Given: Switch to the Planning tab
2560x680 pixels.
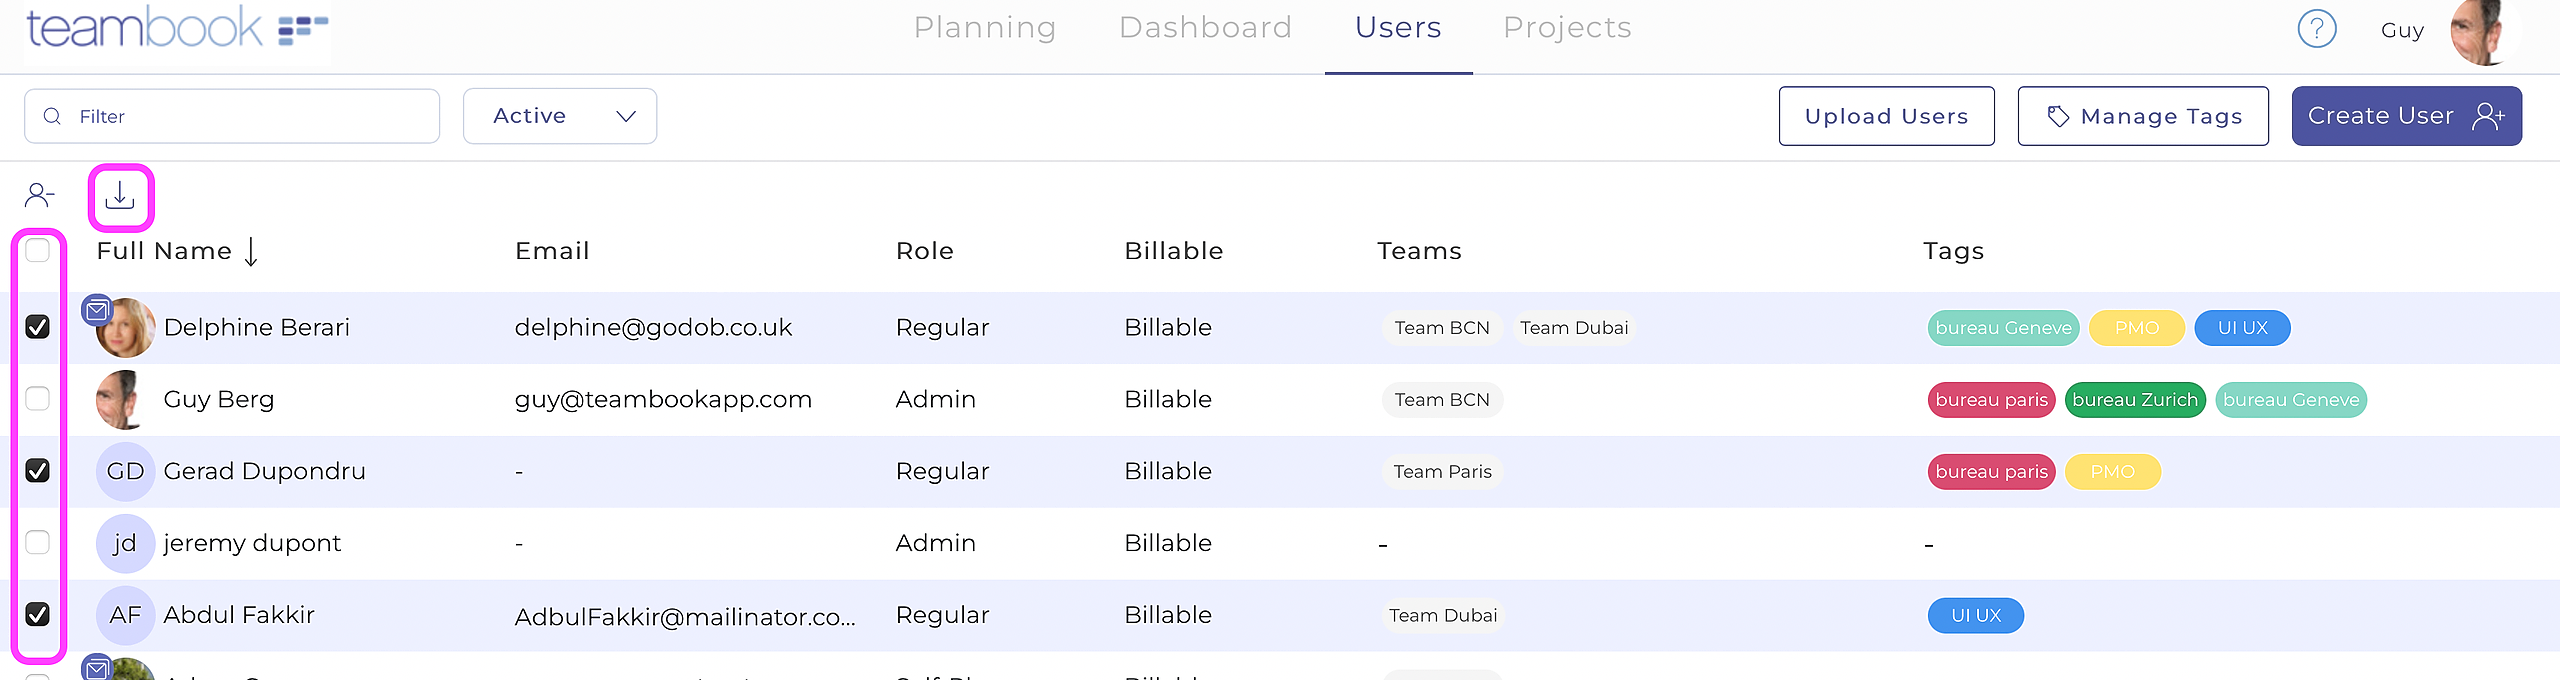Looking at the screenshot, I should tap(985, 28).
